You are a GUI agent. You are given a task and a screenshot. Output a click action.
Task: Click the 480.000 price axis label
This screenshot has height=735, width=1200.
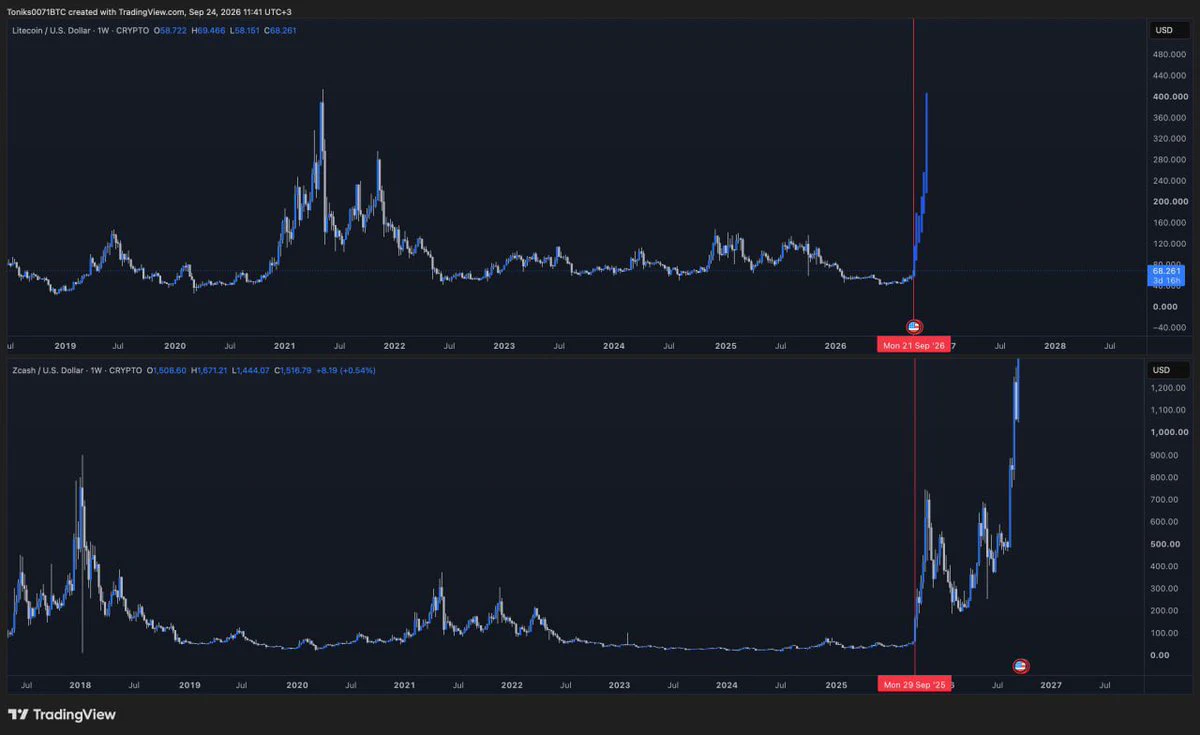[x=1168, y=55]
